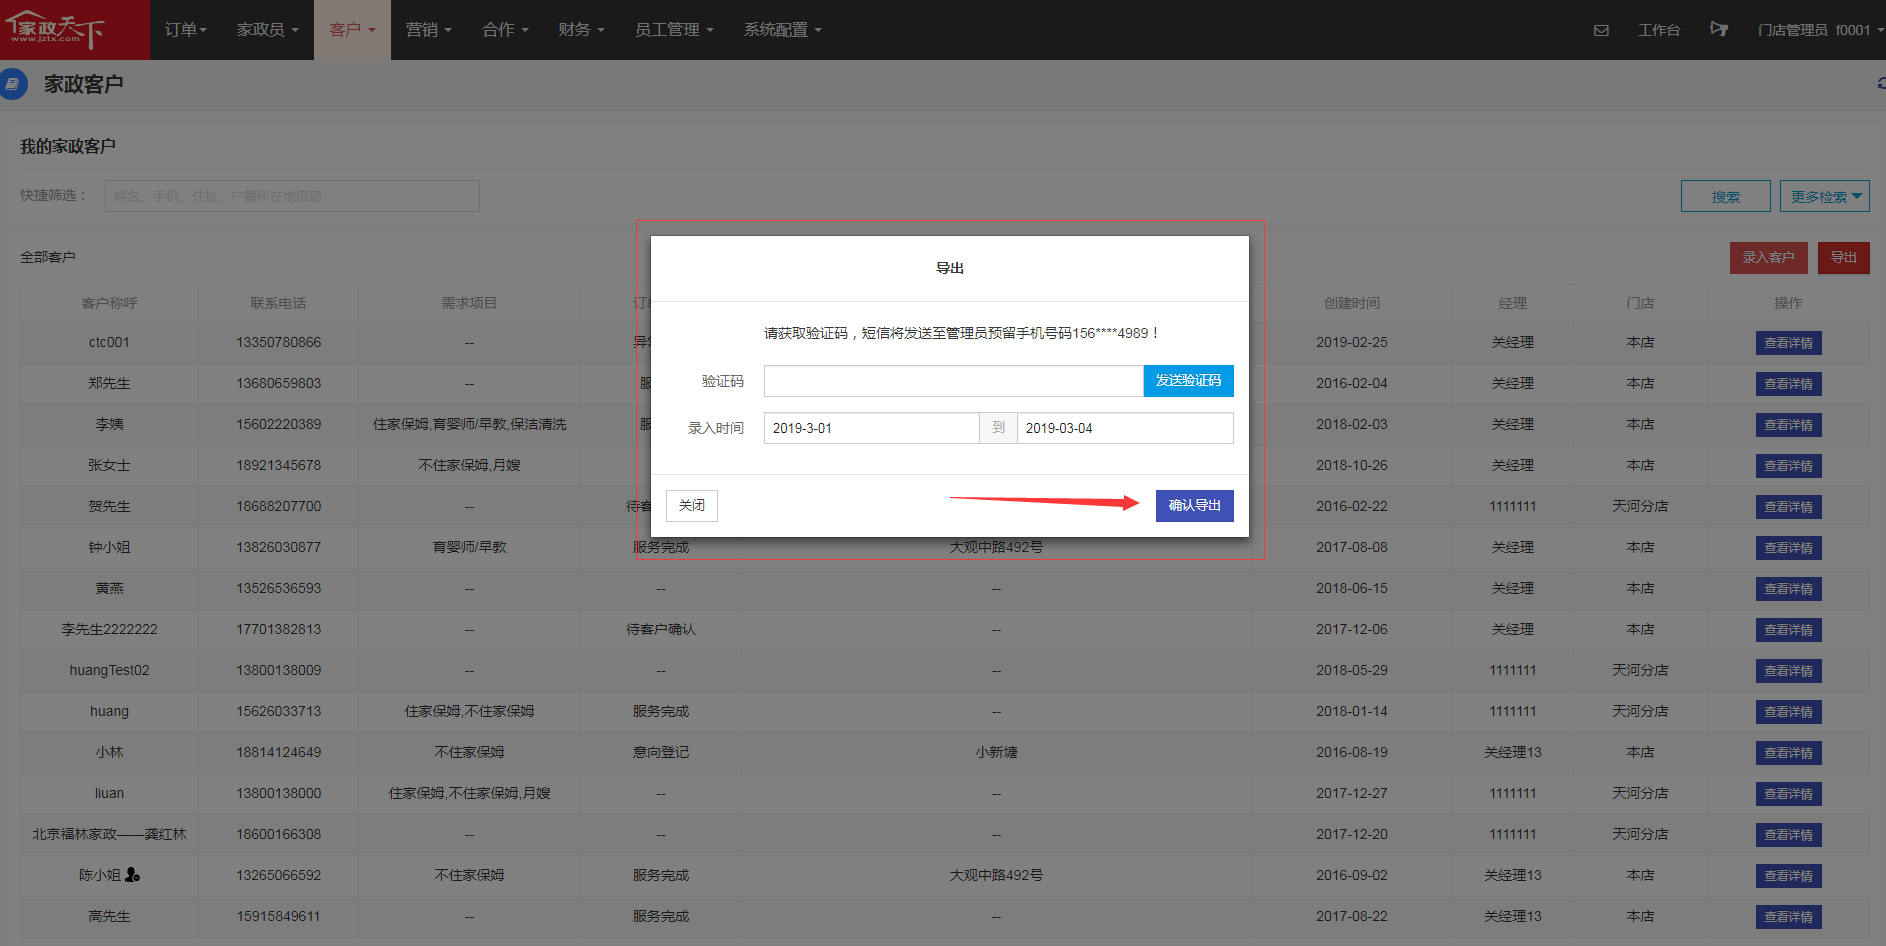
Task: Open the 员工管理 menu
Action: point(674,30)
